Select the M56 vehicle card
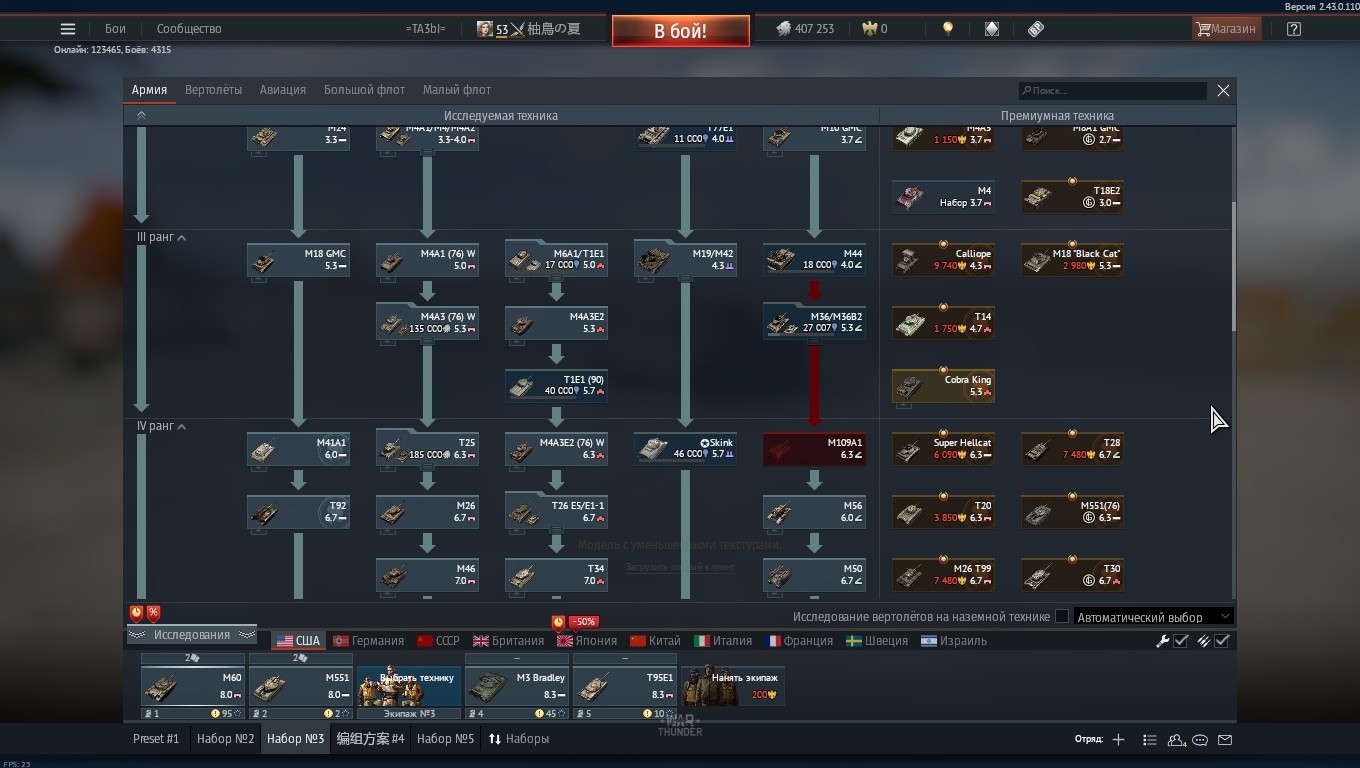The image size is (1360, 768). click(x=814, y=512)
